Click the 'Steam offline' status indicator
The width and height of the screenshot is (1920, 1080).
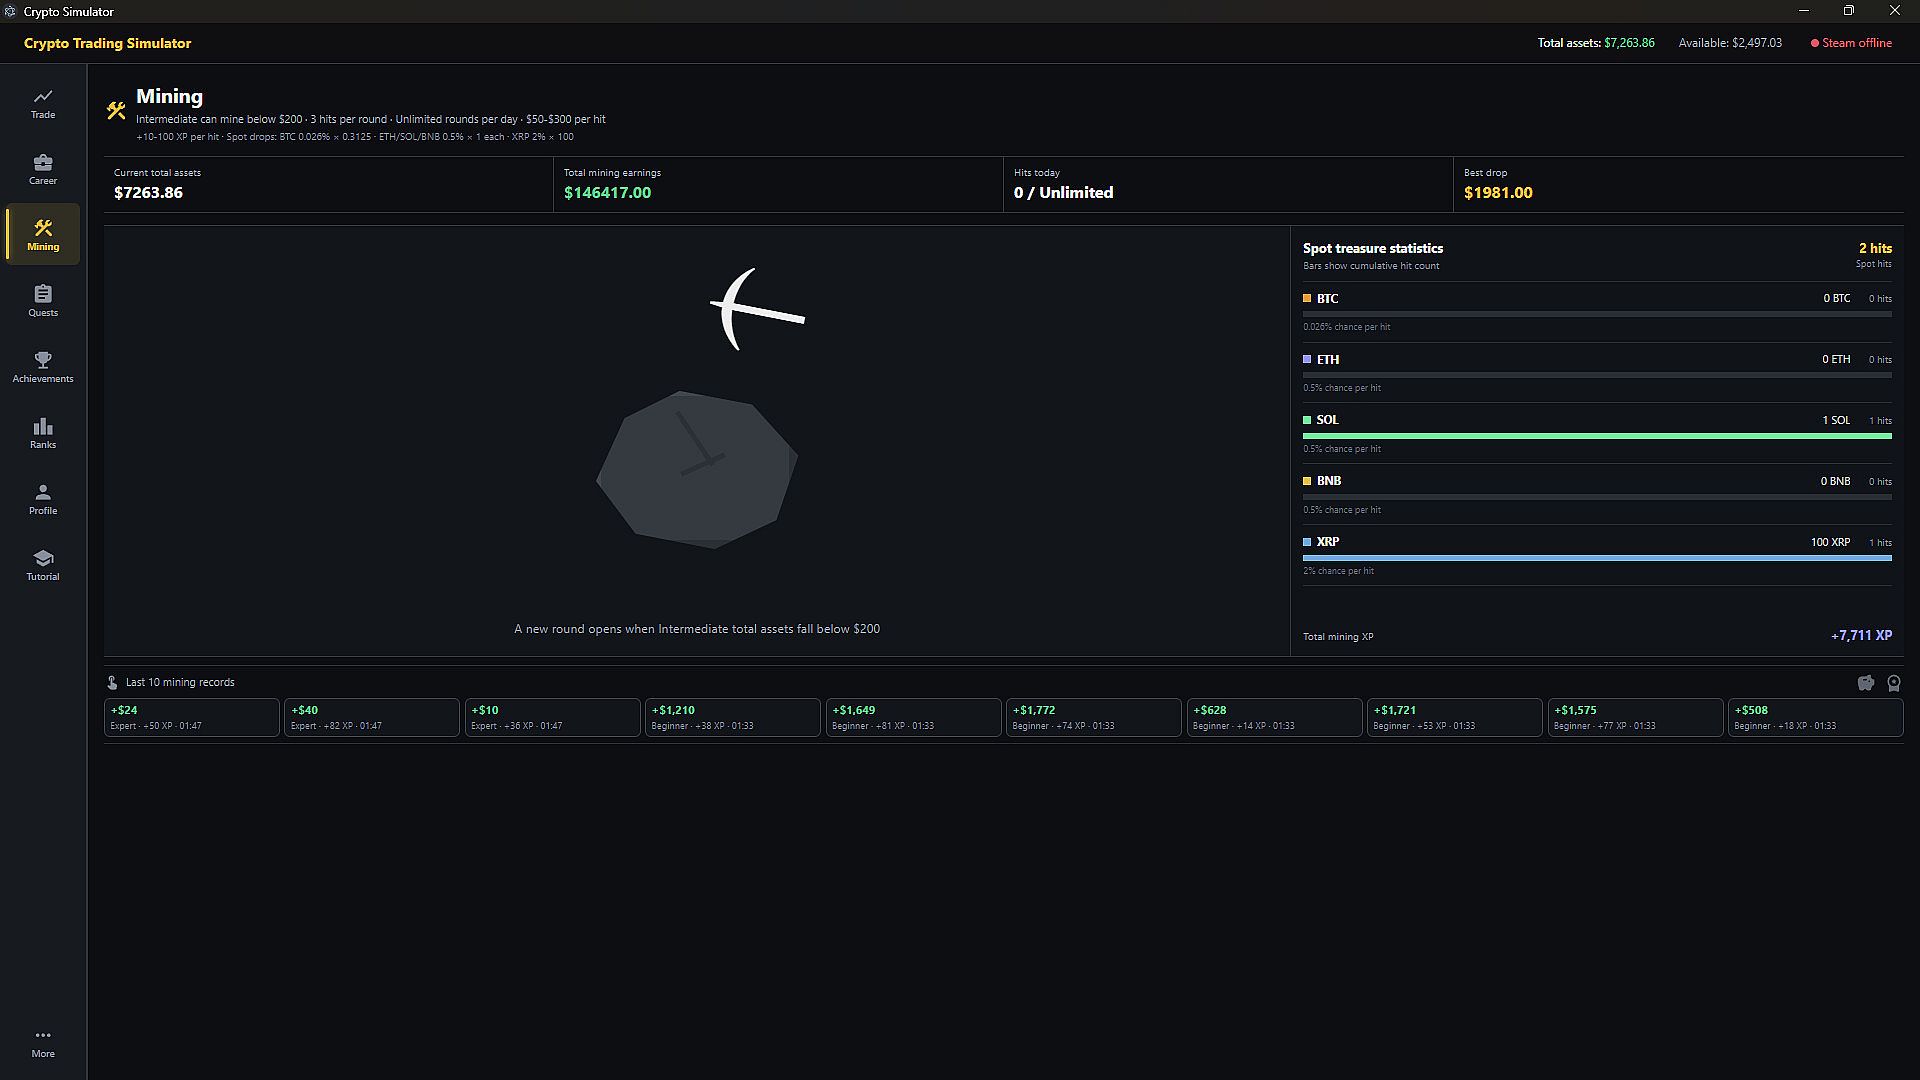point(1851,43)
